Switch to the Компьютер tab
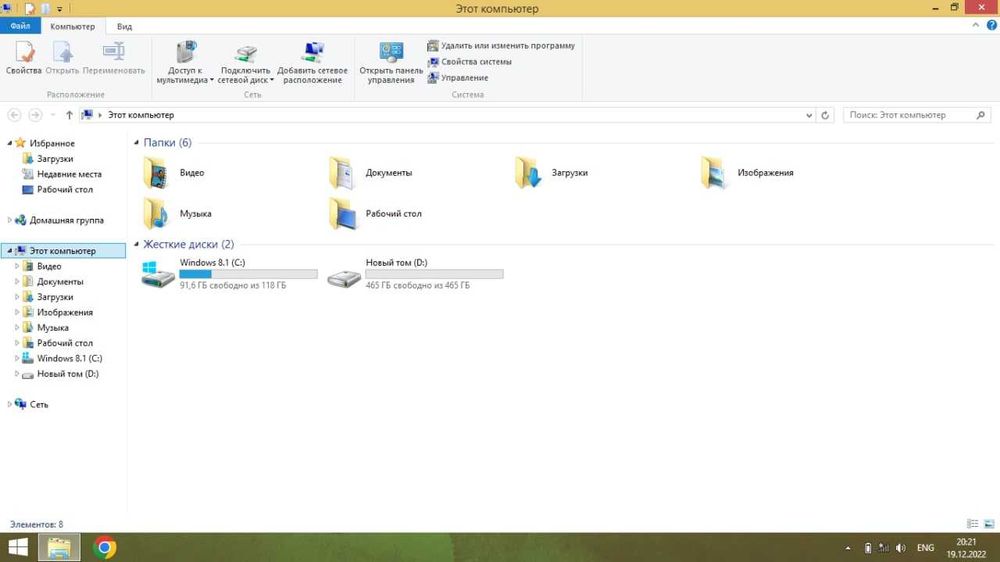This screenshot has width=1000, height=562. pos(73,26)
